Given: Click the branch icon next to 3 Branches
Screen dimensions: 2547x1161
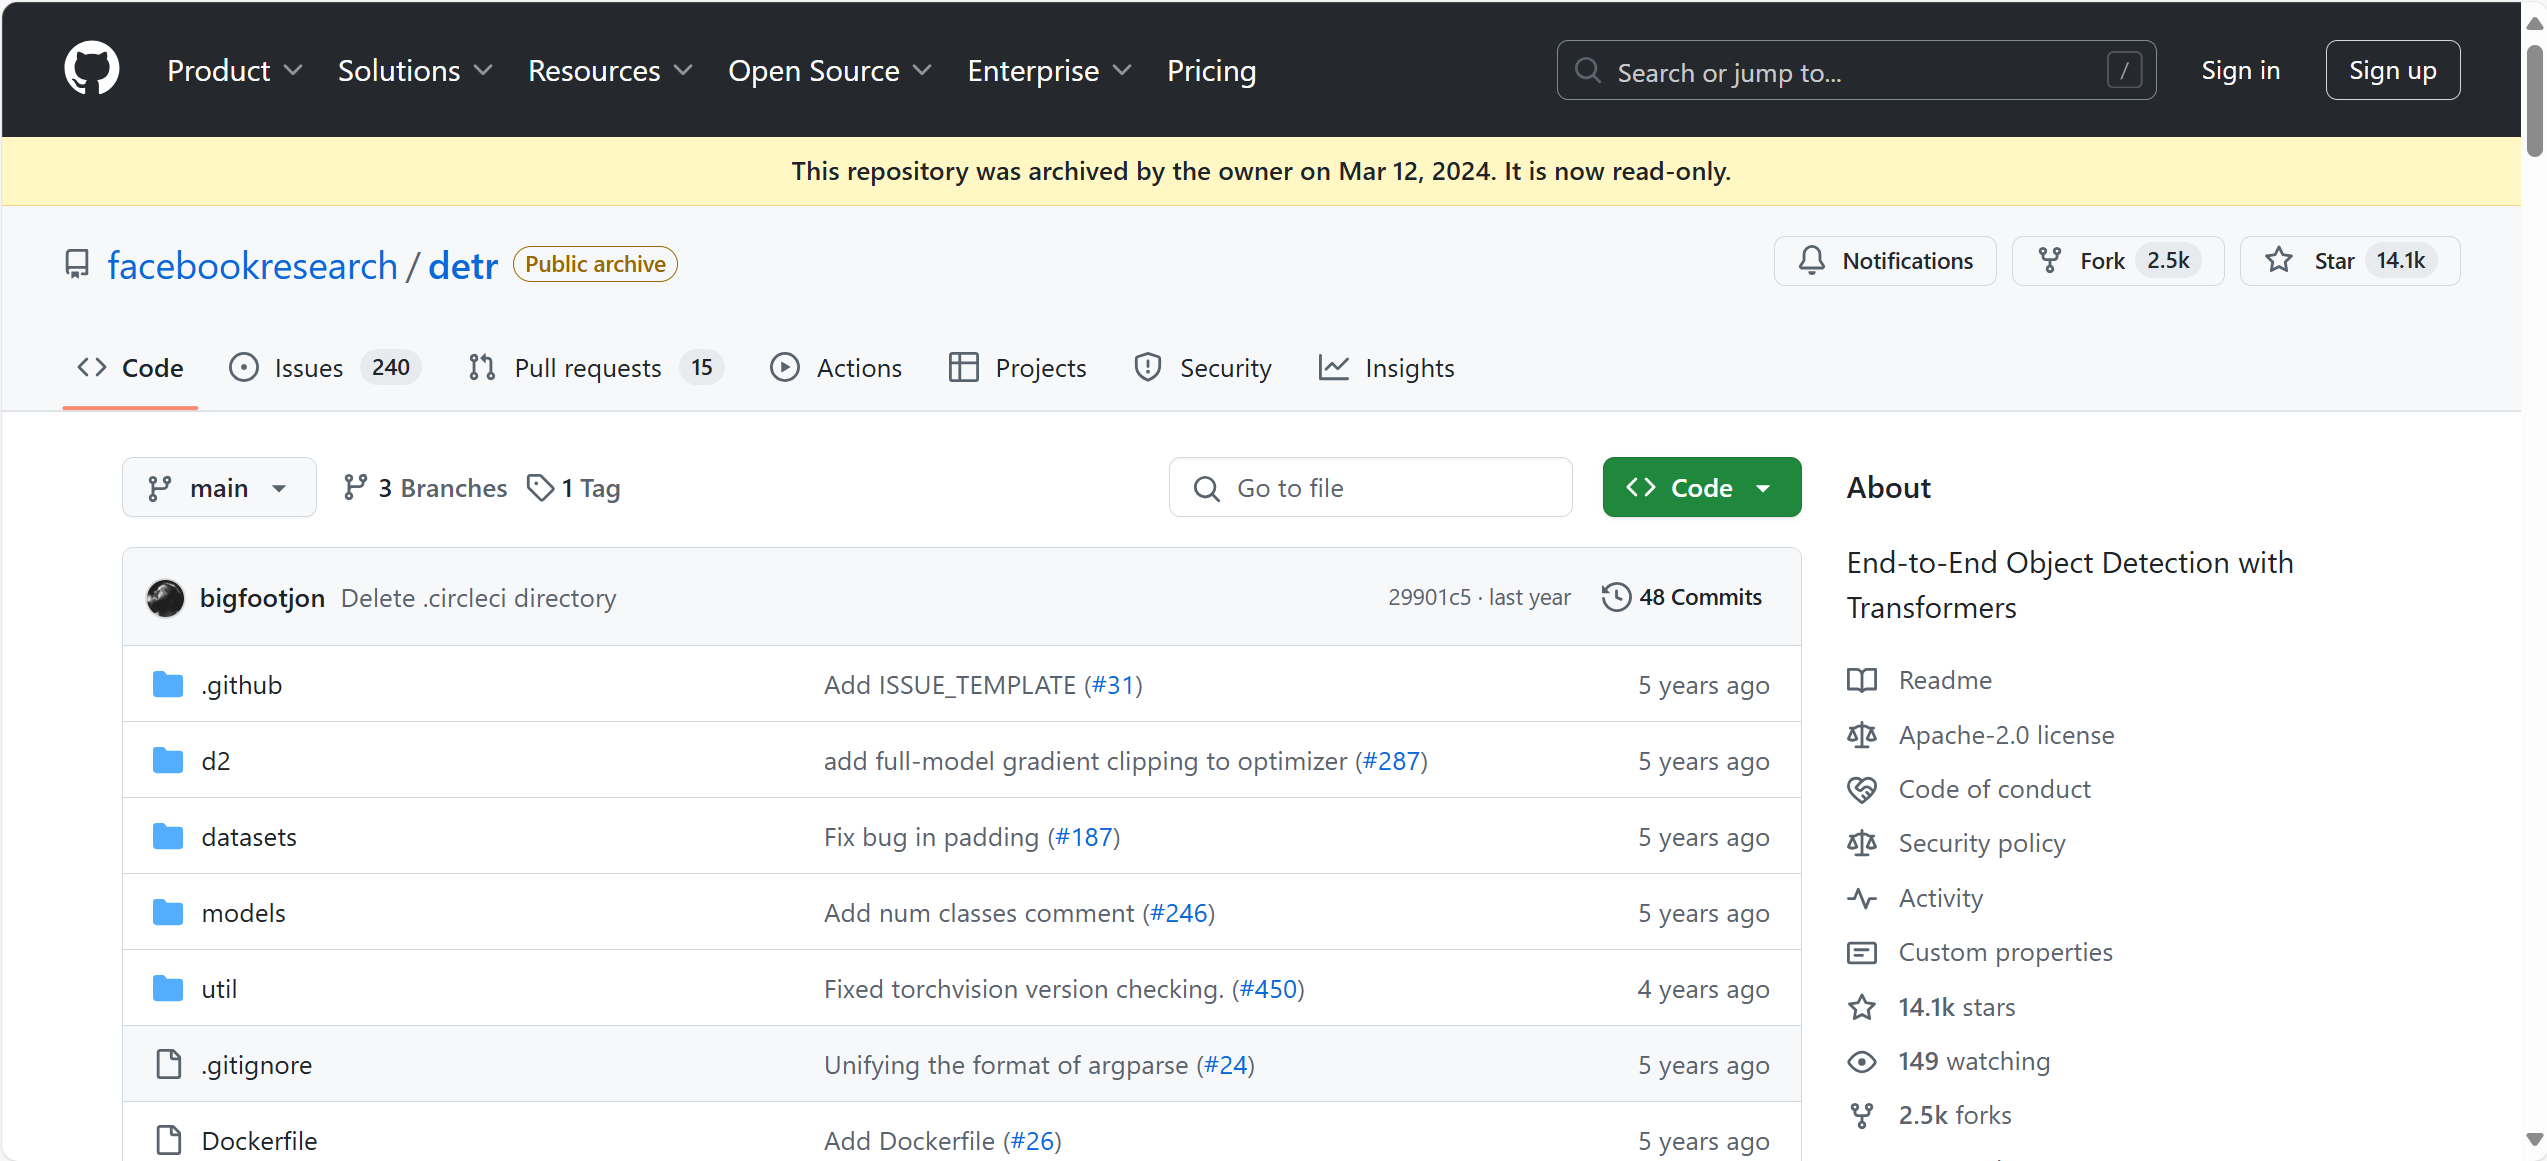Looking at the screenshot, I should tap(355, 488).
